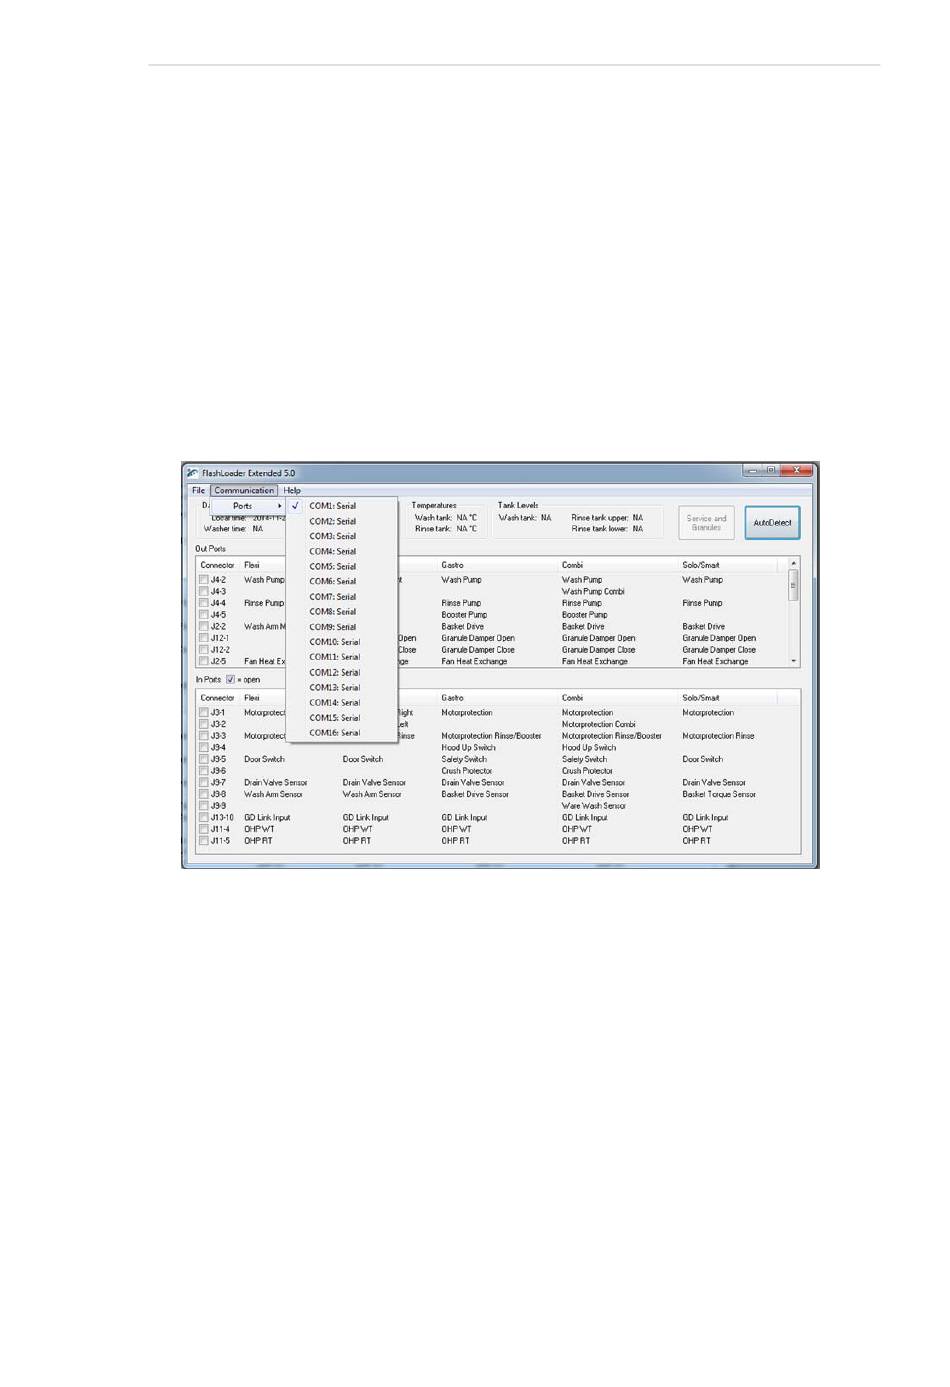
Task: Click the Solo/Smart column header in Out Ports
Action: 728,565
